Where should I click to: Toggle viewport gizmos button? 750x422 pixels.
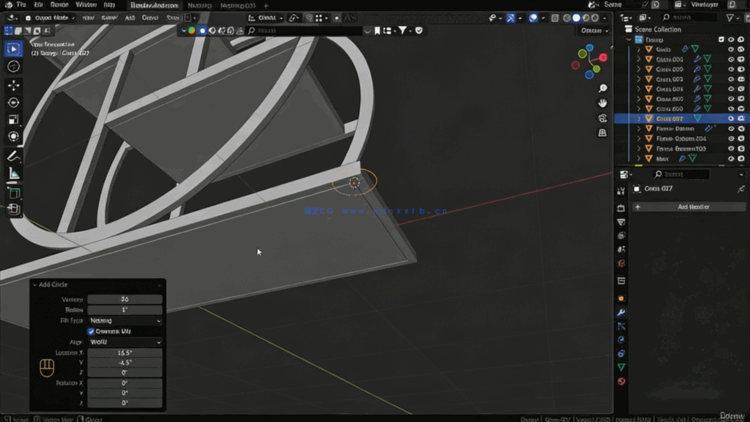(510, 18)
